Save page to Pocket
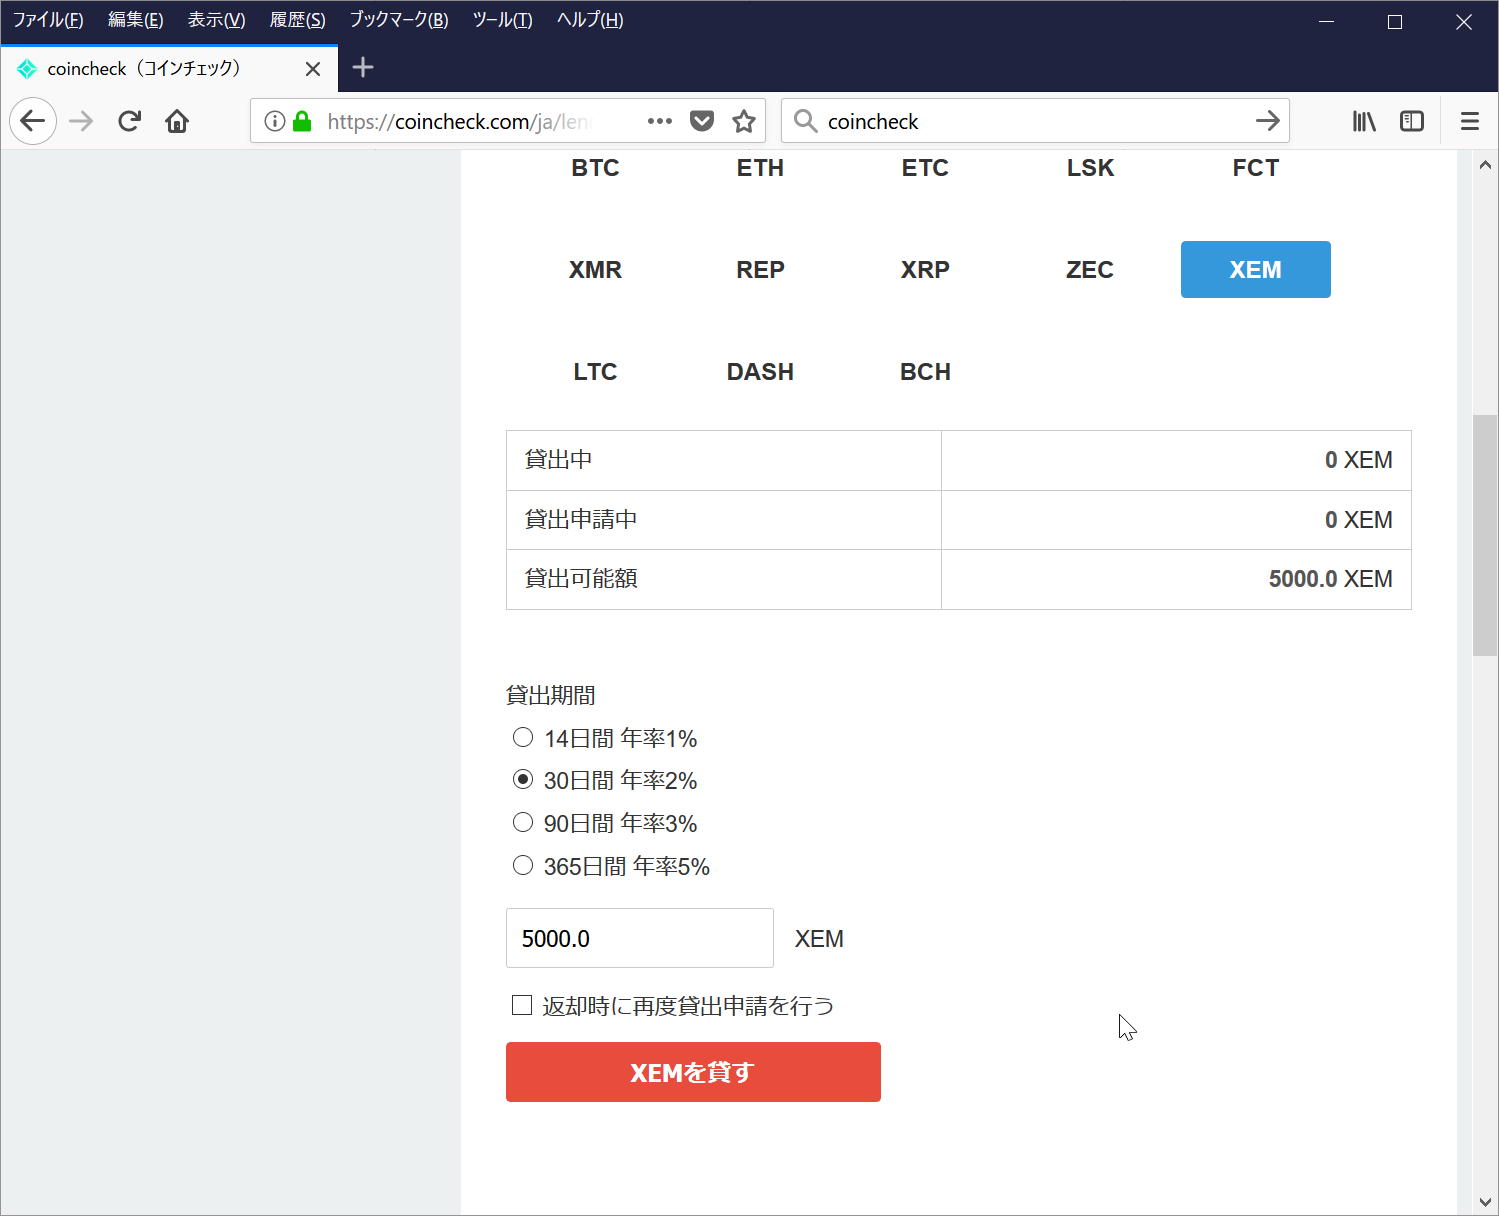This screenshot has width=1499, height=1216. click(x=703, y=121)
